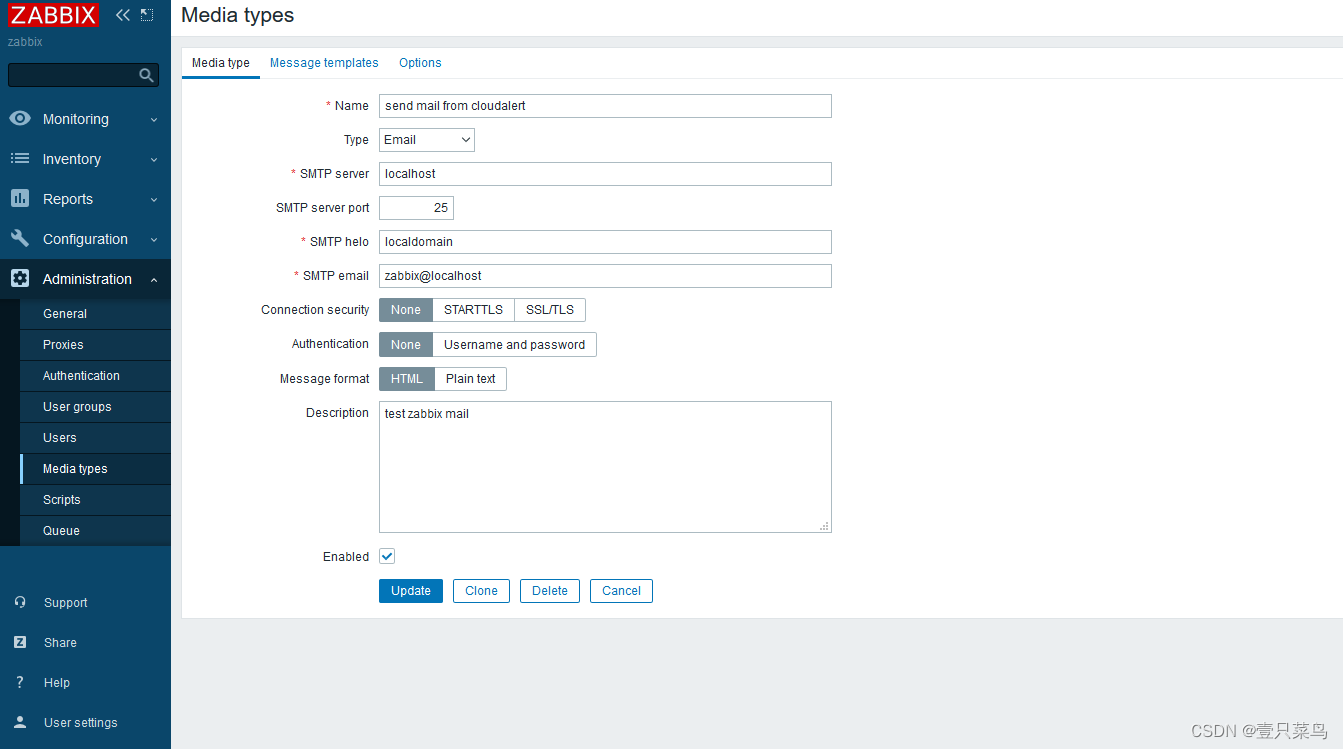Set Authentication to Username and password
The height and width of the screenshot is (749, 1343).
pyautogui.click(x=515, y=345)
